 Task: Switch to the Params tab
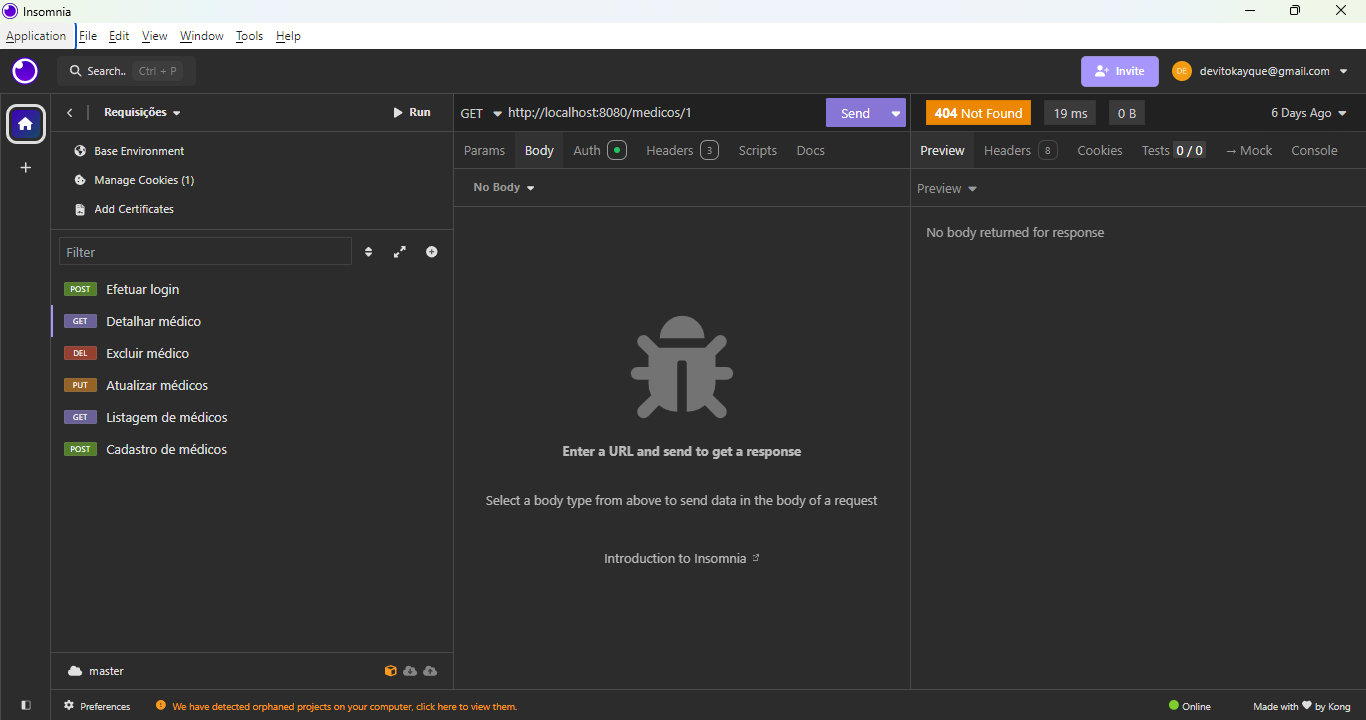click(485, 151)
